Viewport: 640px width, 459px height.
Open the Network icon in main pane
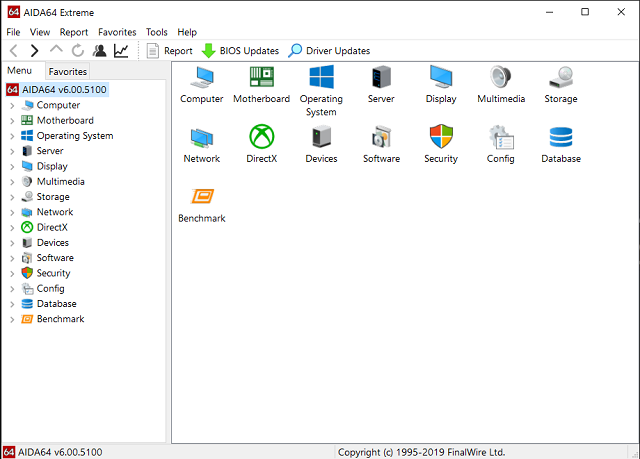pos(202,137)
